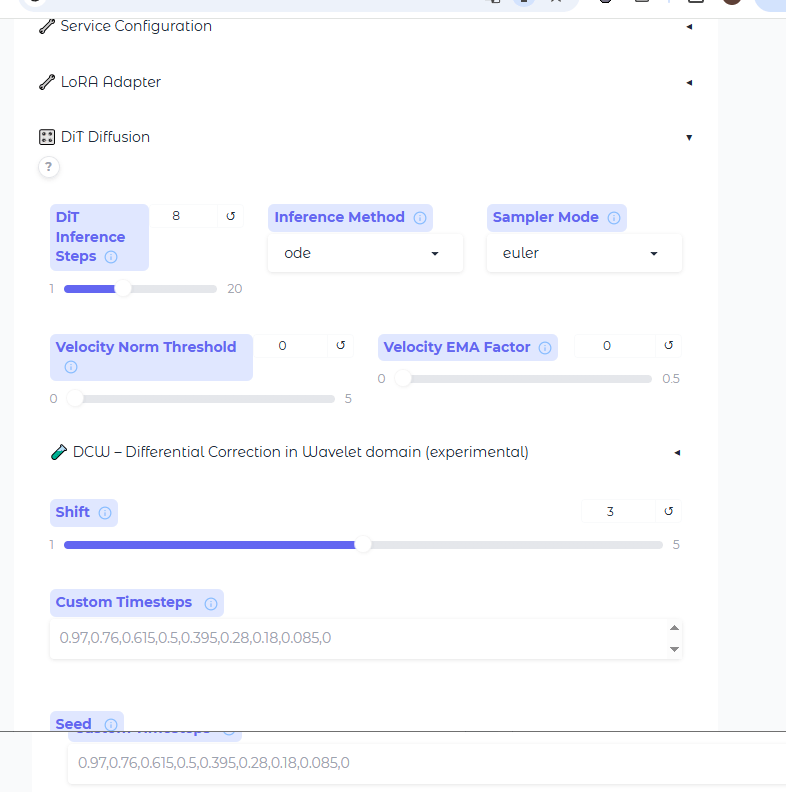Show info for DiT Inference Steps
Screen dimensions: 786x792
pyautogui.click(x=111, y=257)
